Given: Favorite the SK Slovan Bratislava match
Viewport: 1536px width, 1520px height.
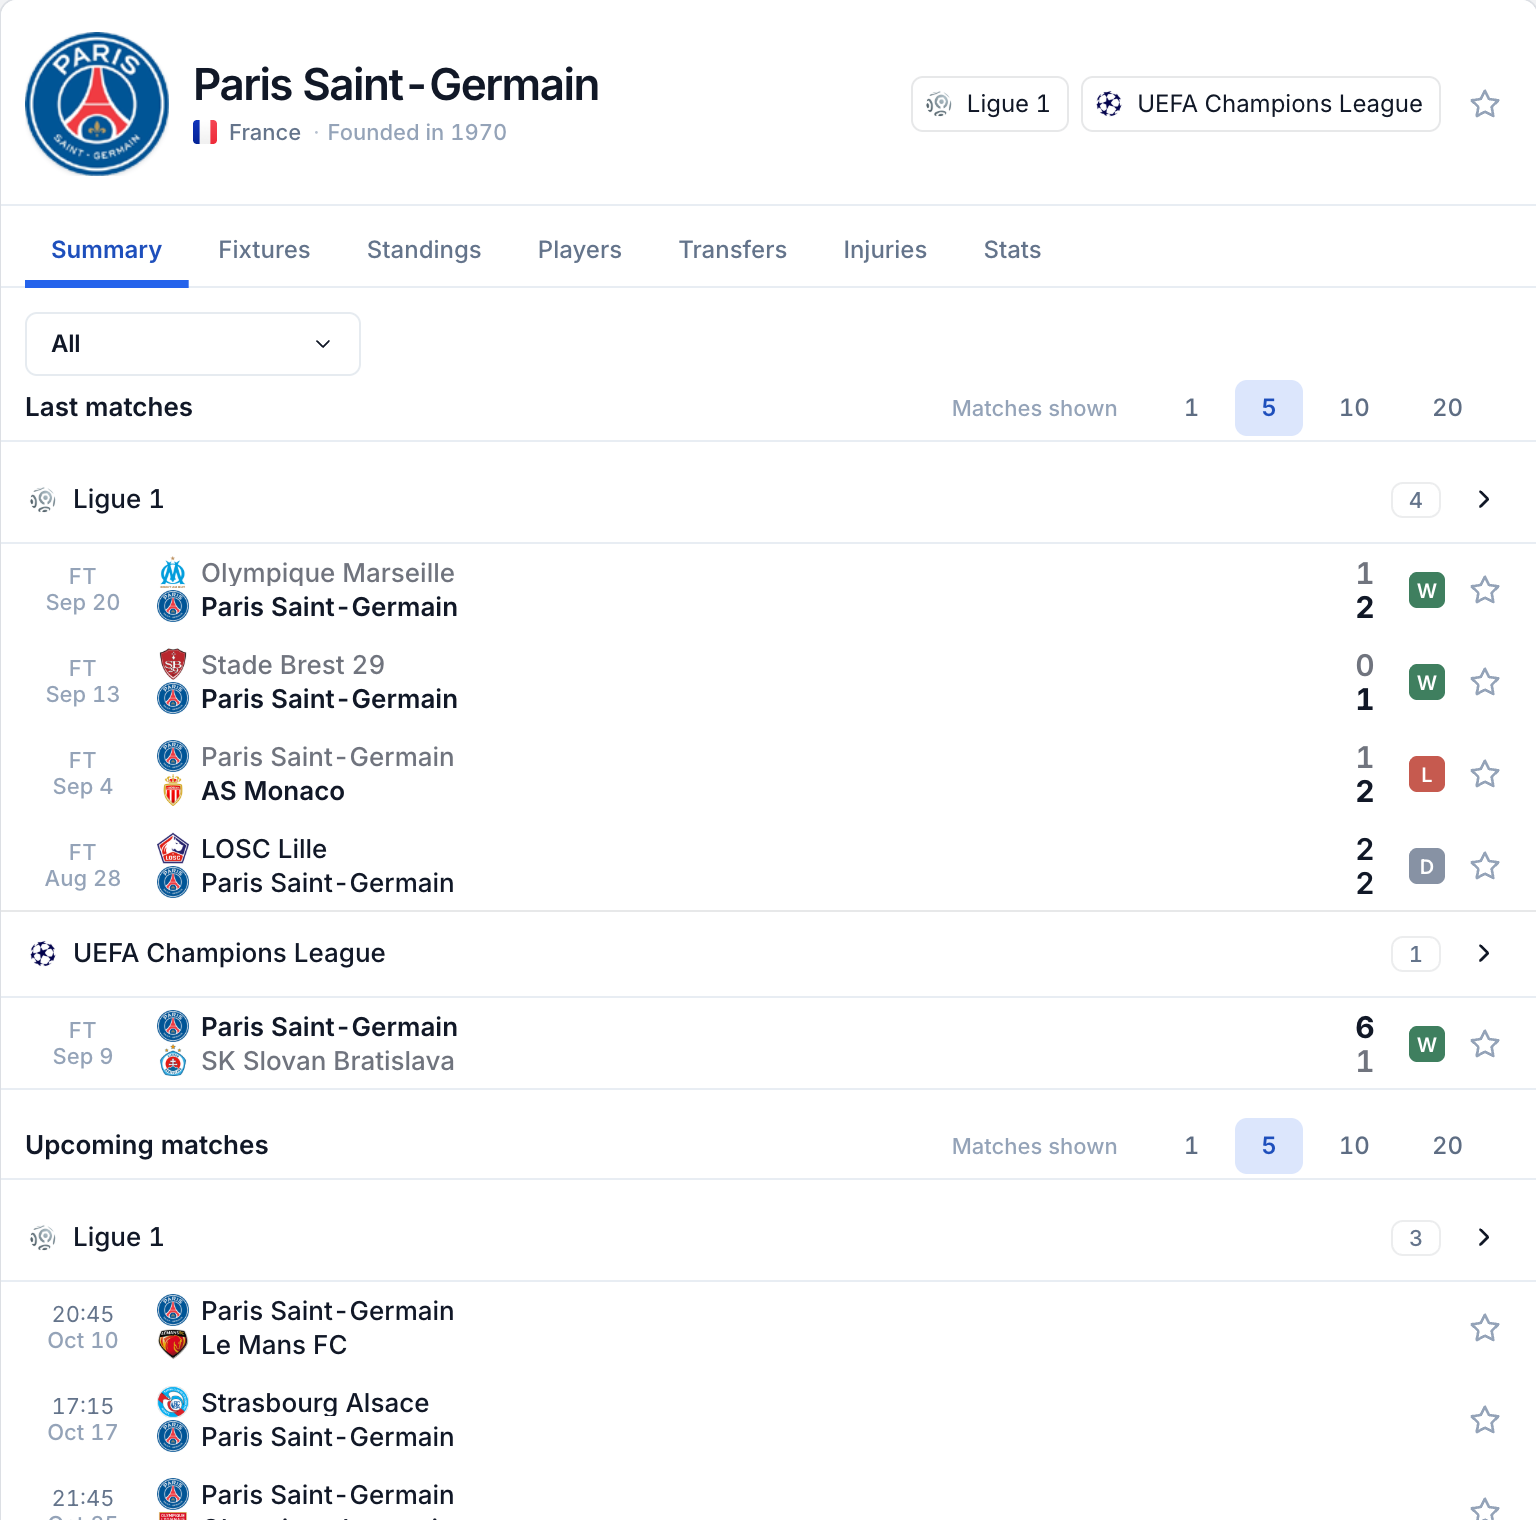Looking at the screenshot, I should coord(1485,1044).
